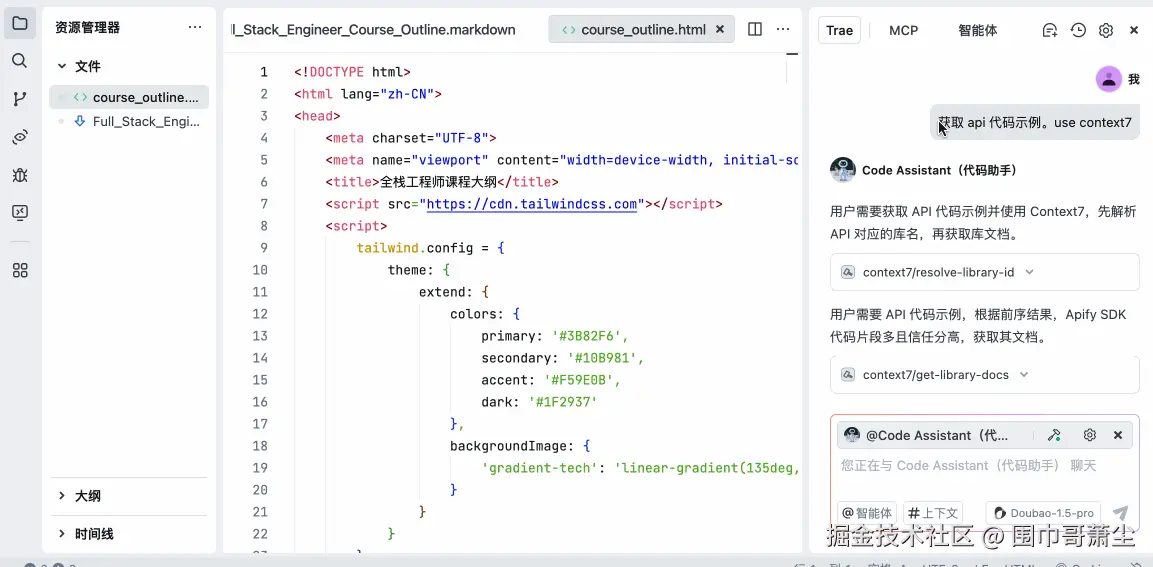Open the Extensions grid icon
1153x567 pixels.
point(20,271)
